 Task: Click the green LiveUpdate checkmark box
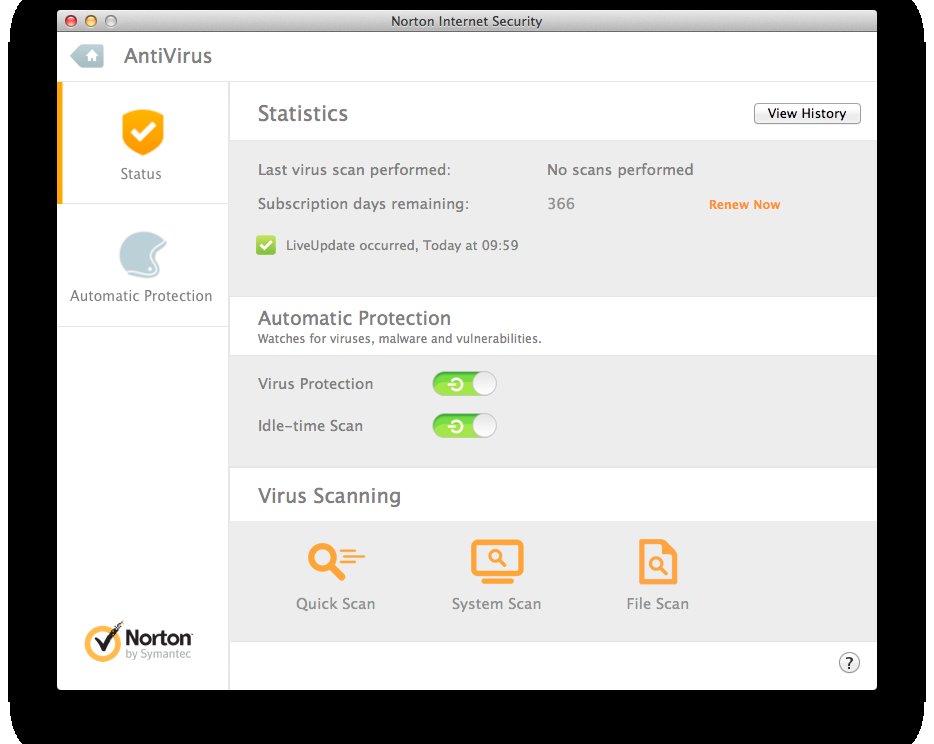tap(266, 245)
